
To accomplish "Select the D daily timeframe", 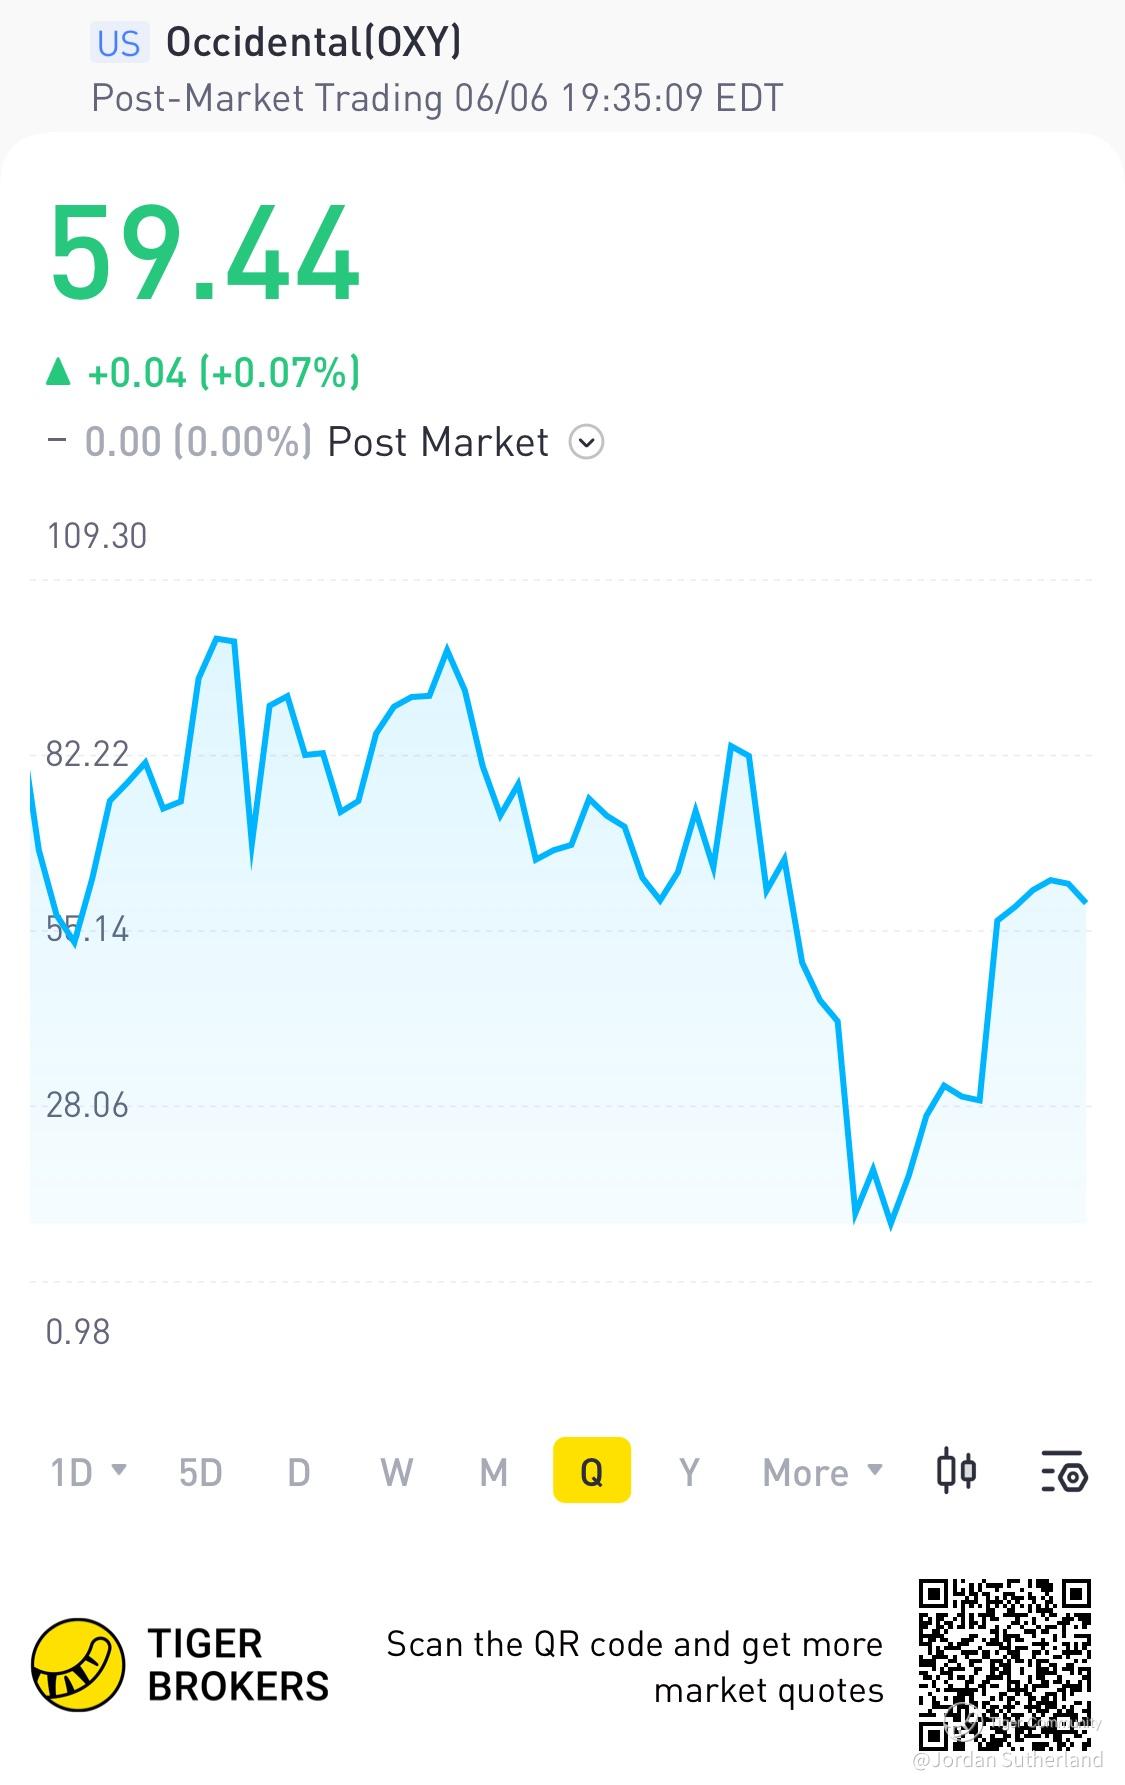I will 298,1472.
